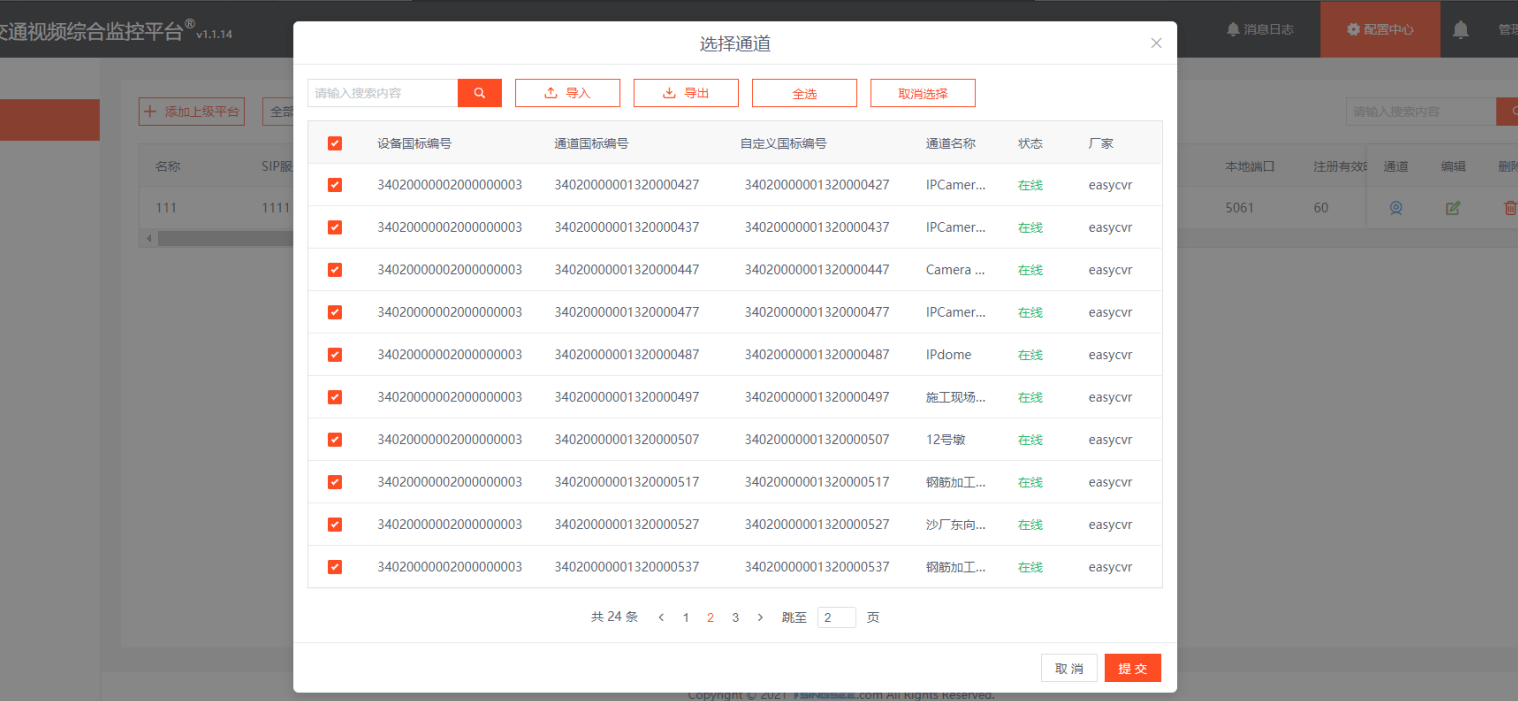Click the 提交 submit button
1518x701 pixels.
point(1132,668)
